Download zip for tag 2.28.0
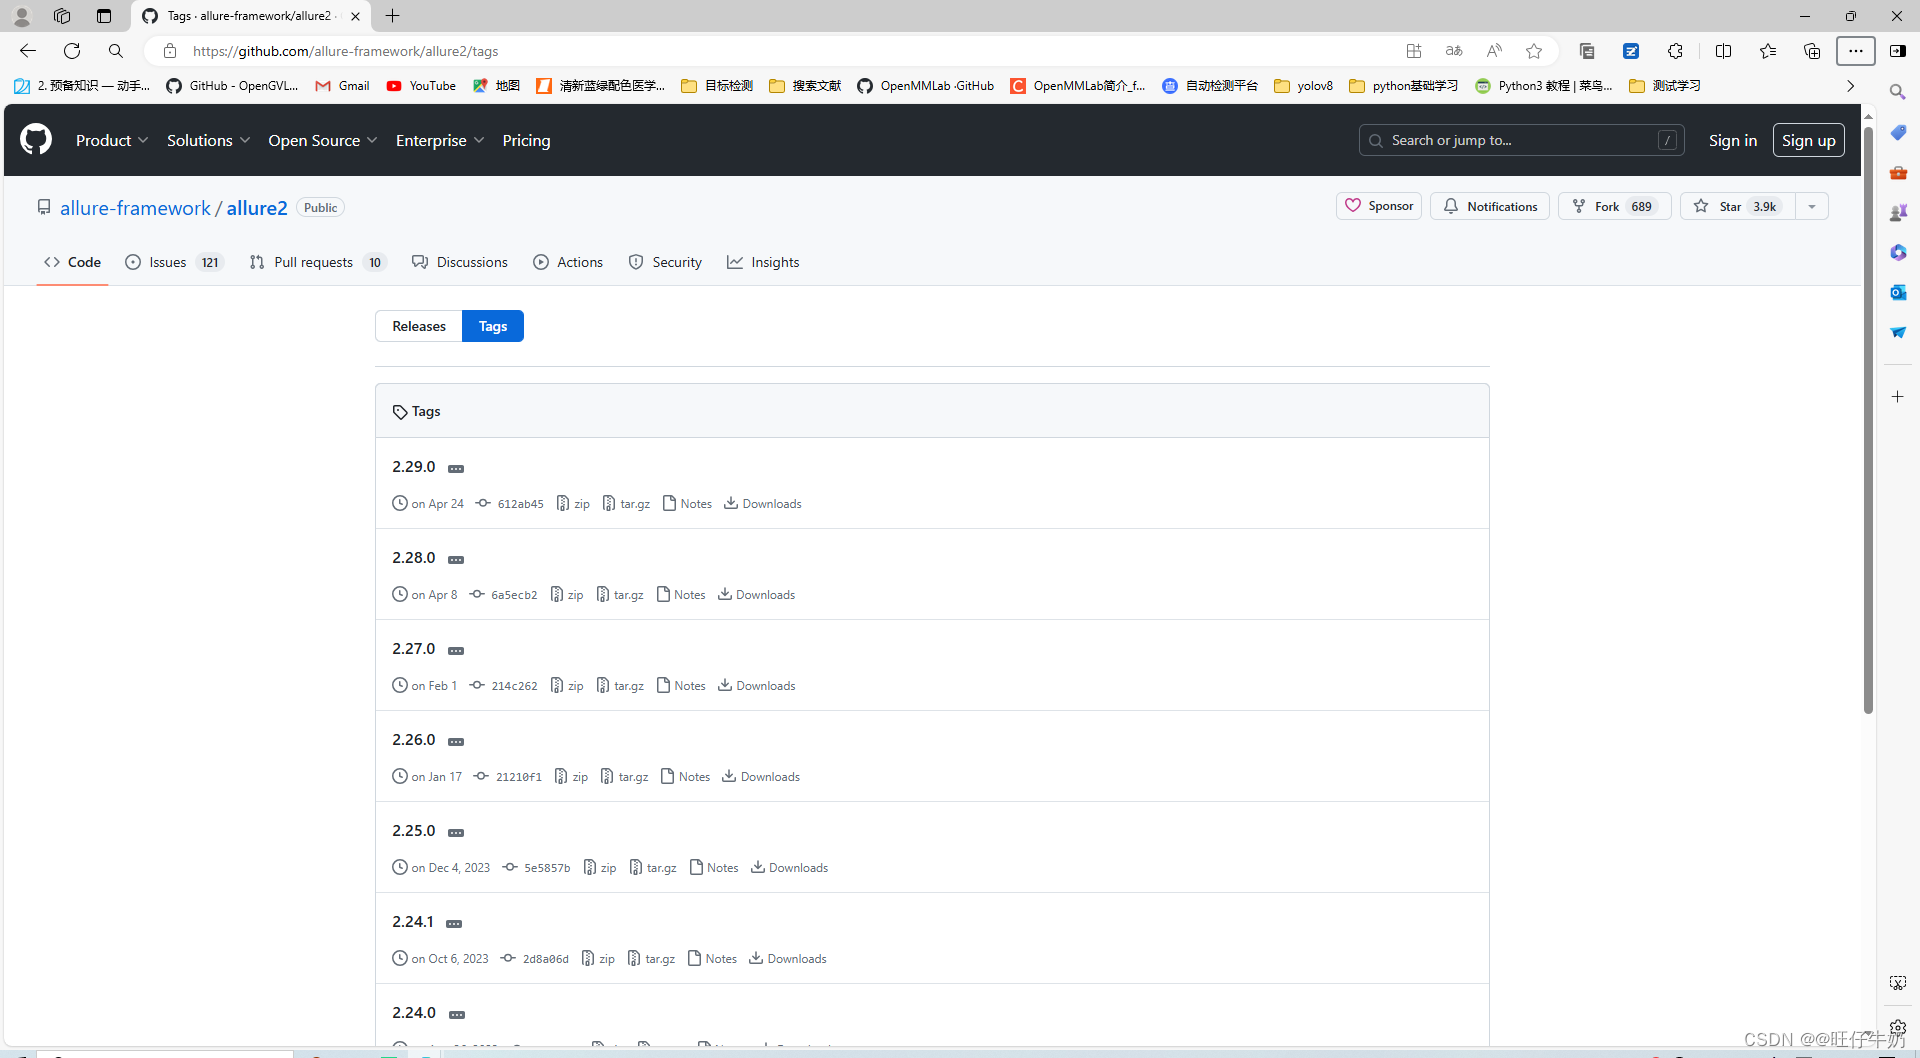 tap(567, 595)
